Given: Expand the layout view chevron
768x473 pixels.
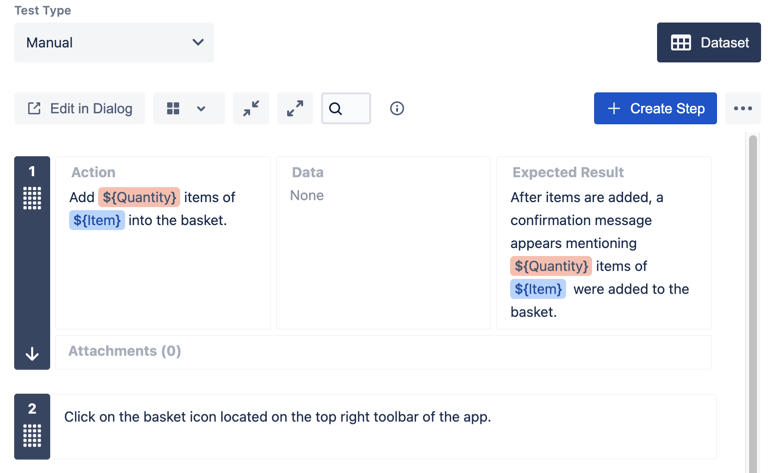Looking at the screenshot, I should [x=201, y=108].
